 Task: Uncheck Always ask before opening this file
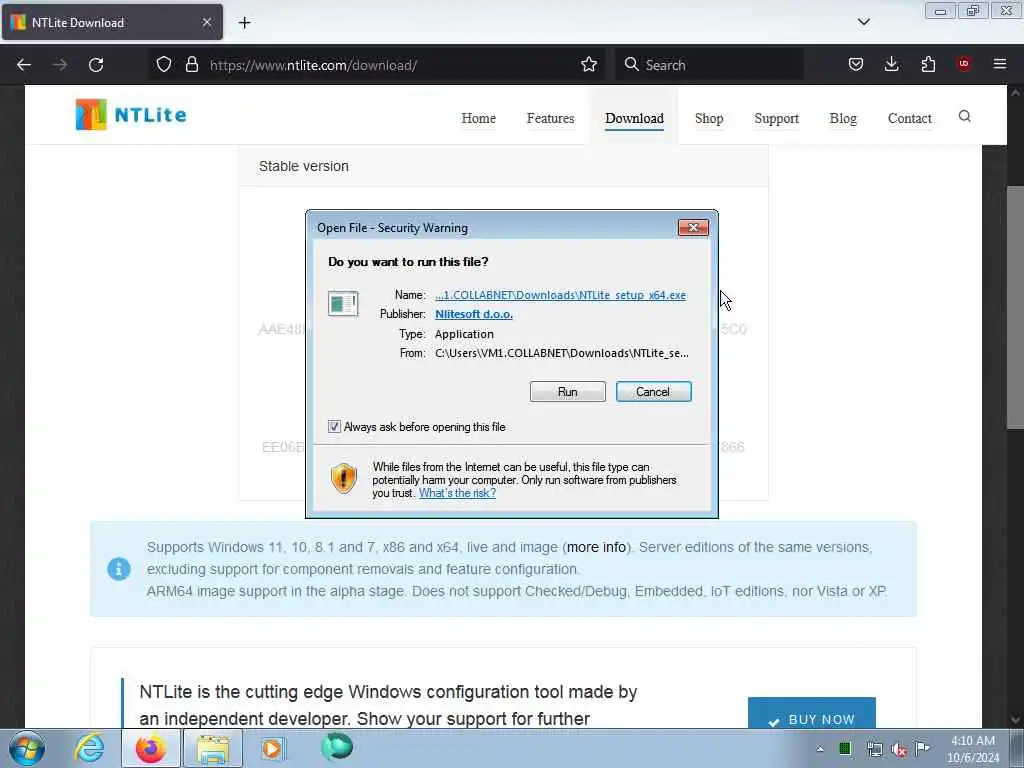point(334,426)
